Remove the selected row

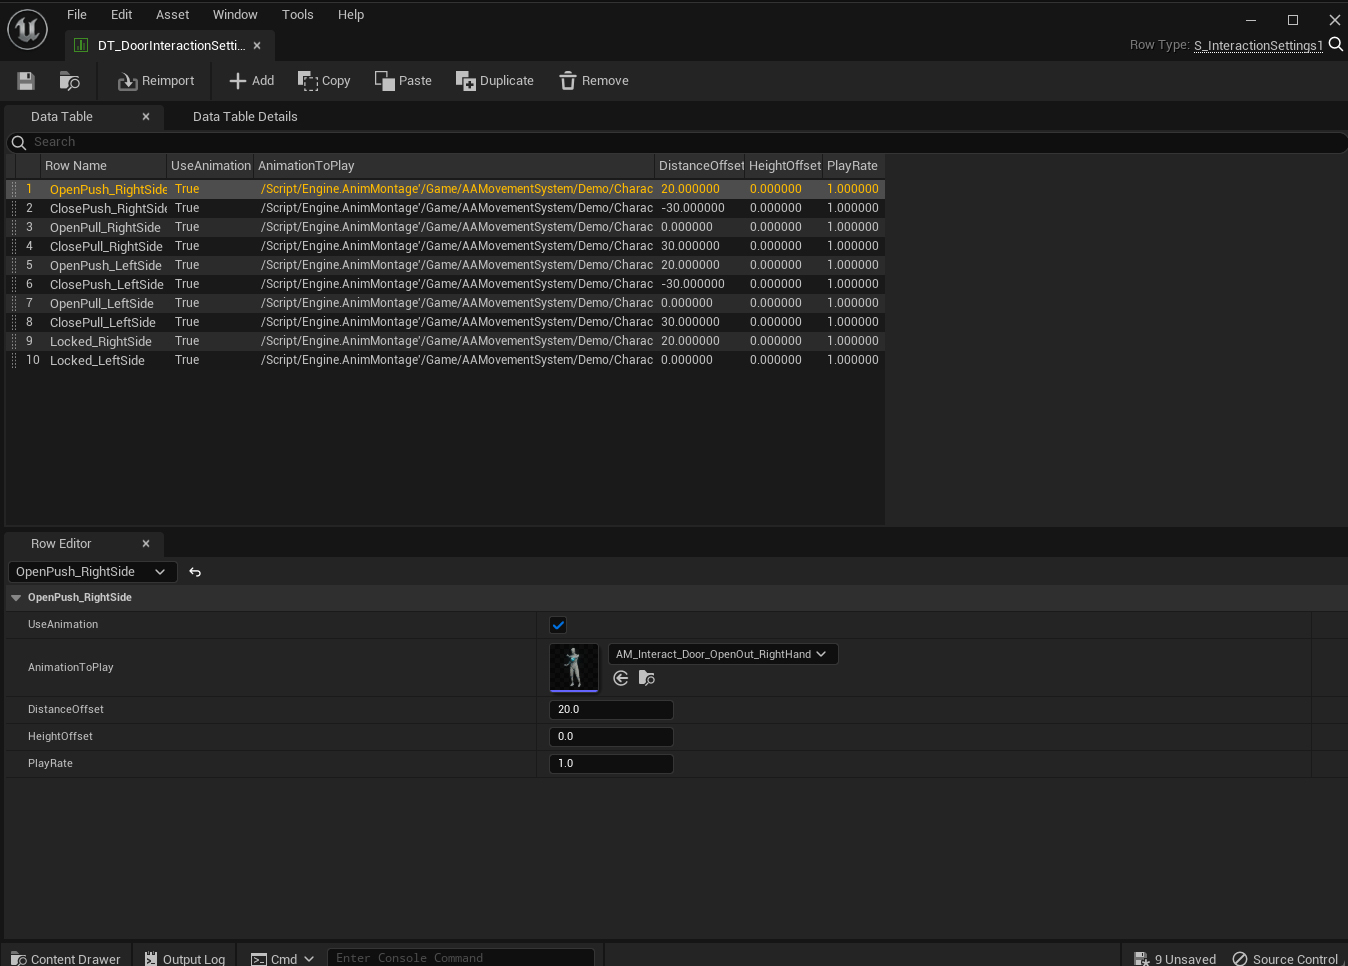tap(594, 81)
